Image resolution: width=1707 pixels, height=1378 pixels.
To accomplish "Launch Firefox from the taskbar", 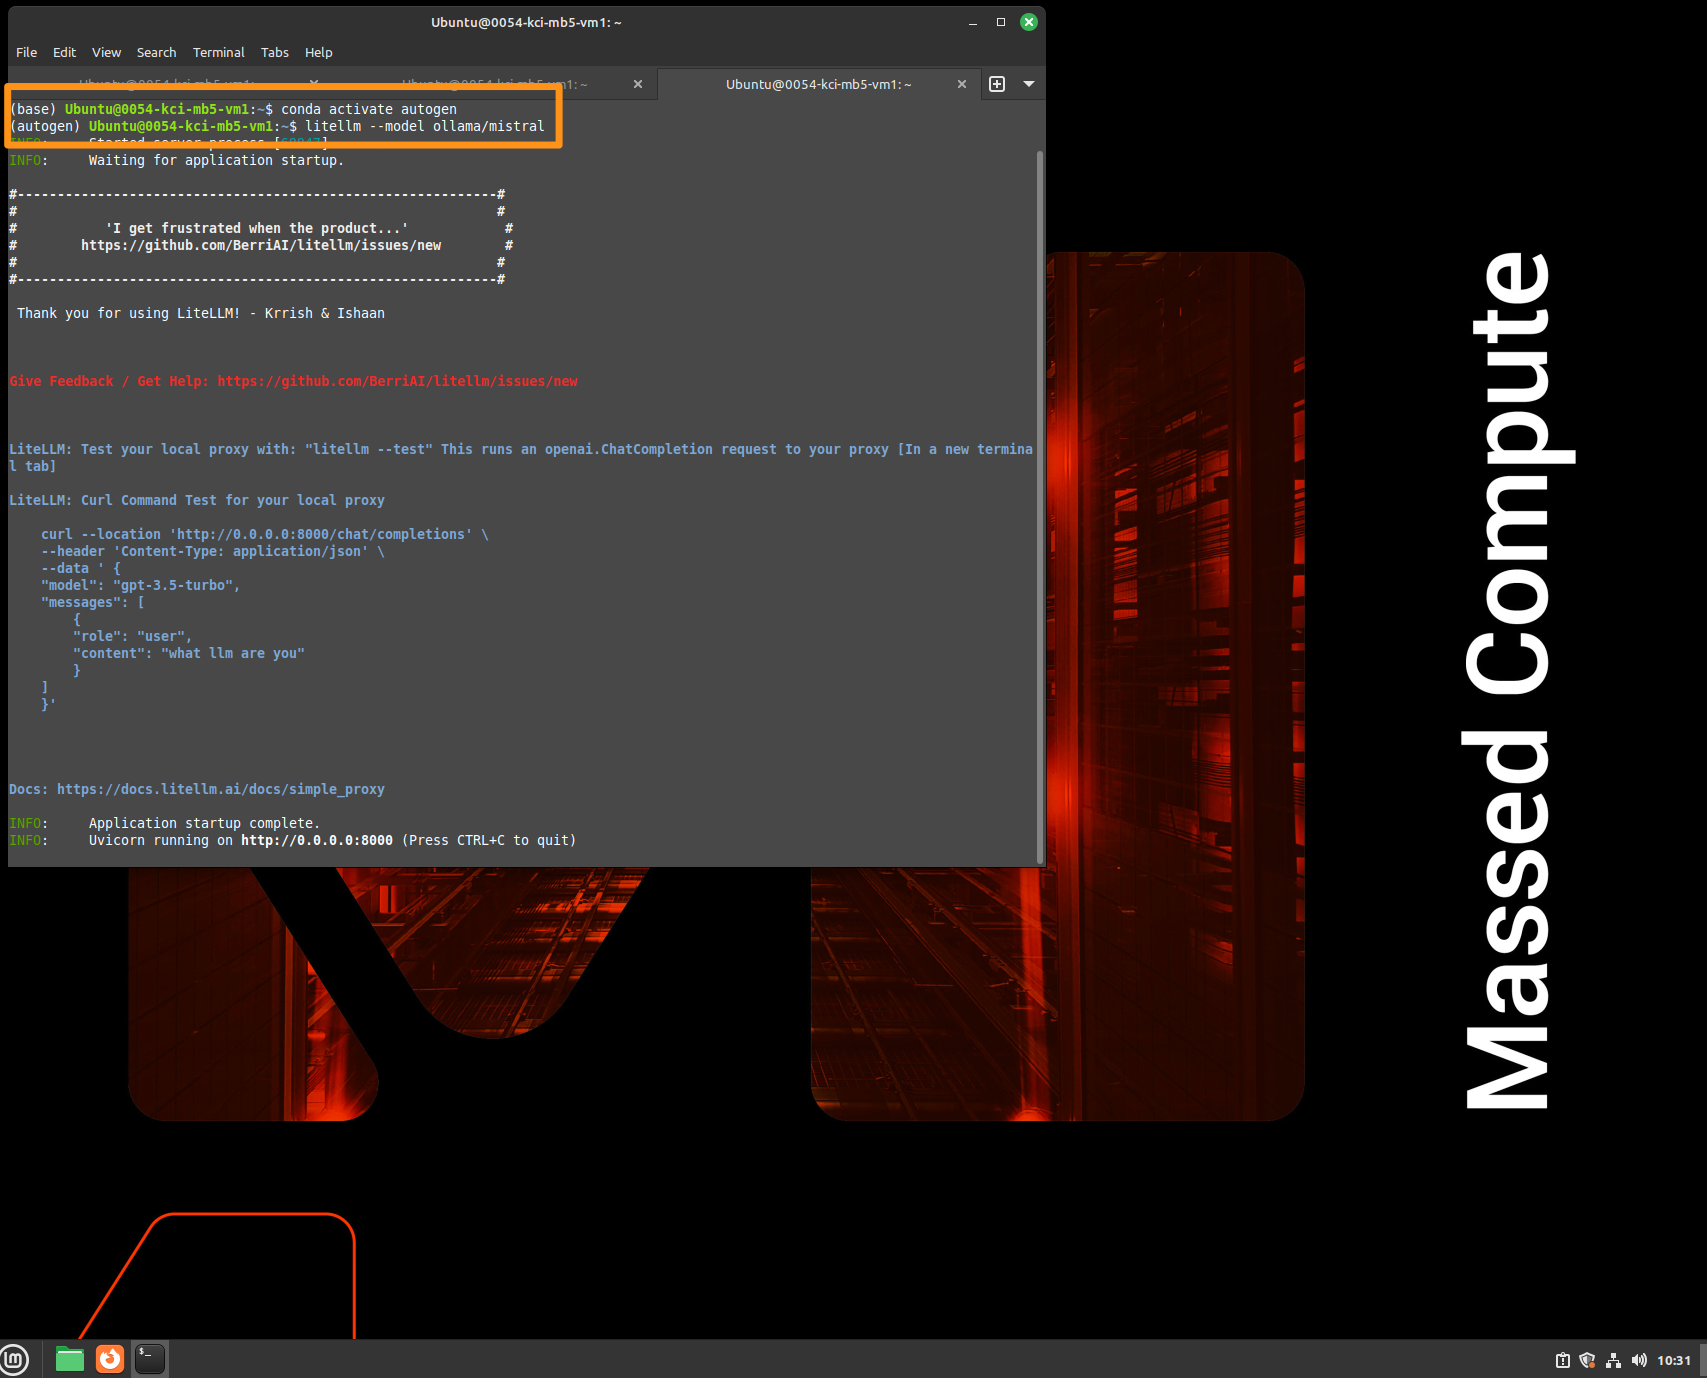I will pyautogui.click(x=109, y=1359).
